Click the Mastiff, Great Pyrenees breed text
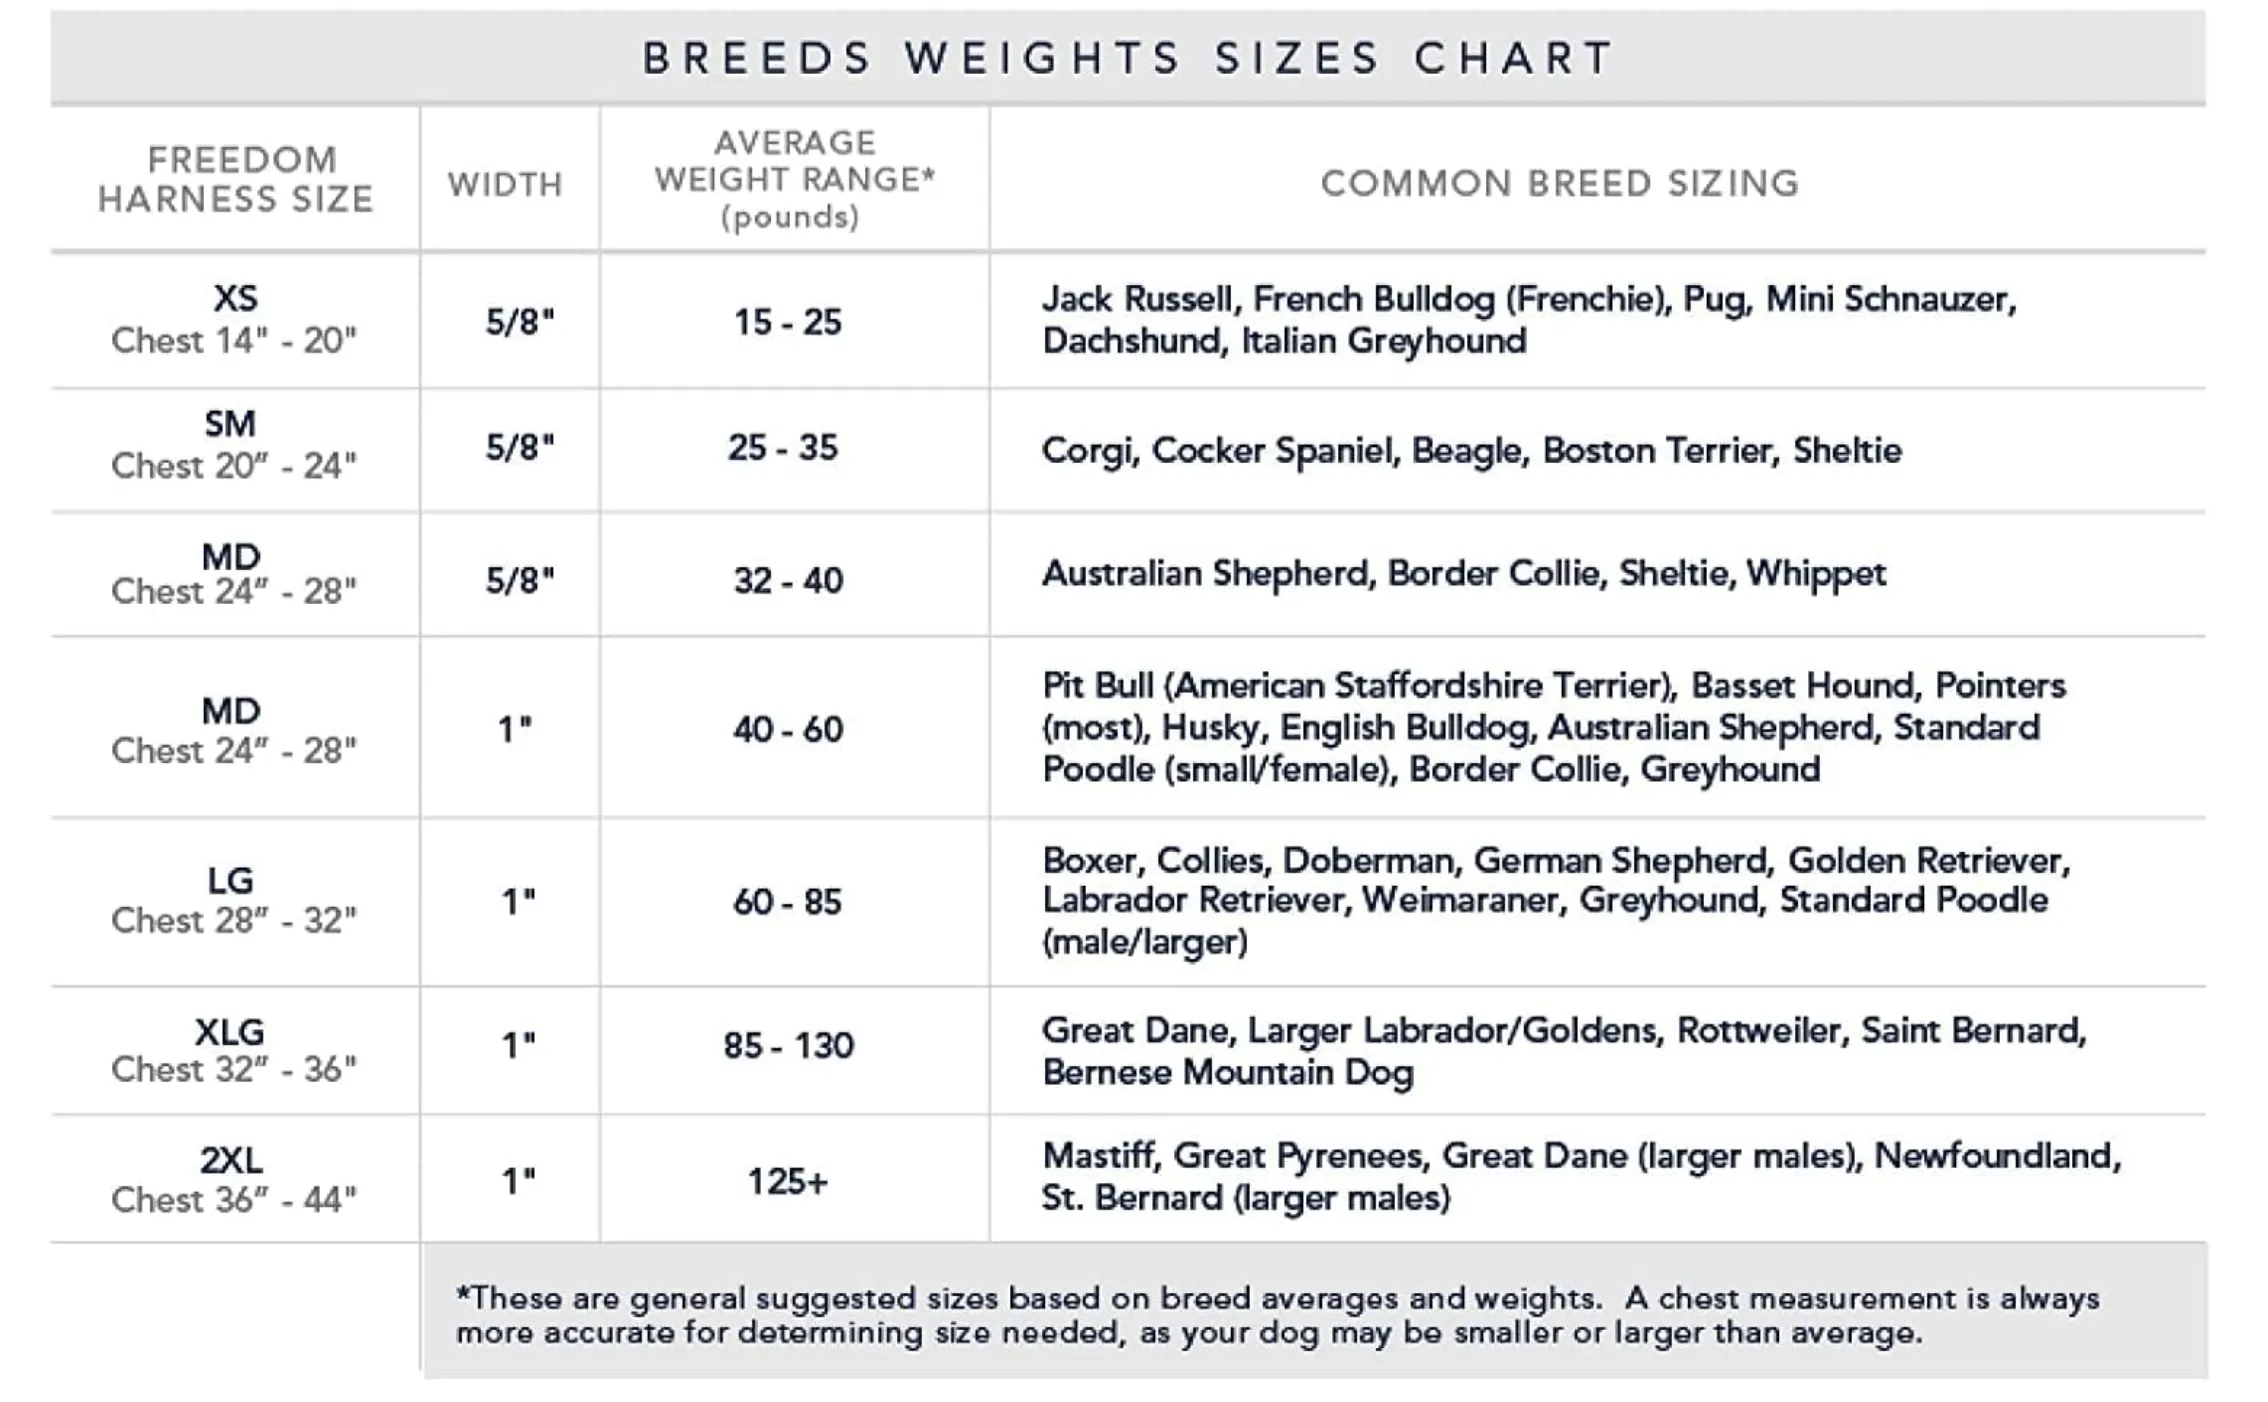The height and width of the screenshot is (1402, 2268). 1581,1177
